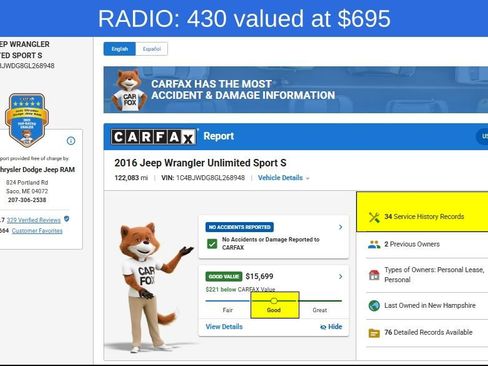Click the globe last owned icon
Screen dimensions: 488x366
(374, 306)
